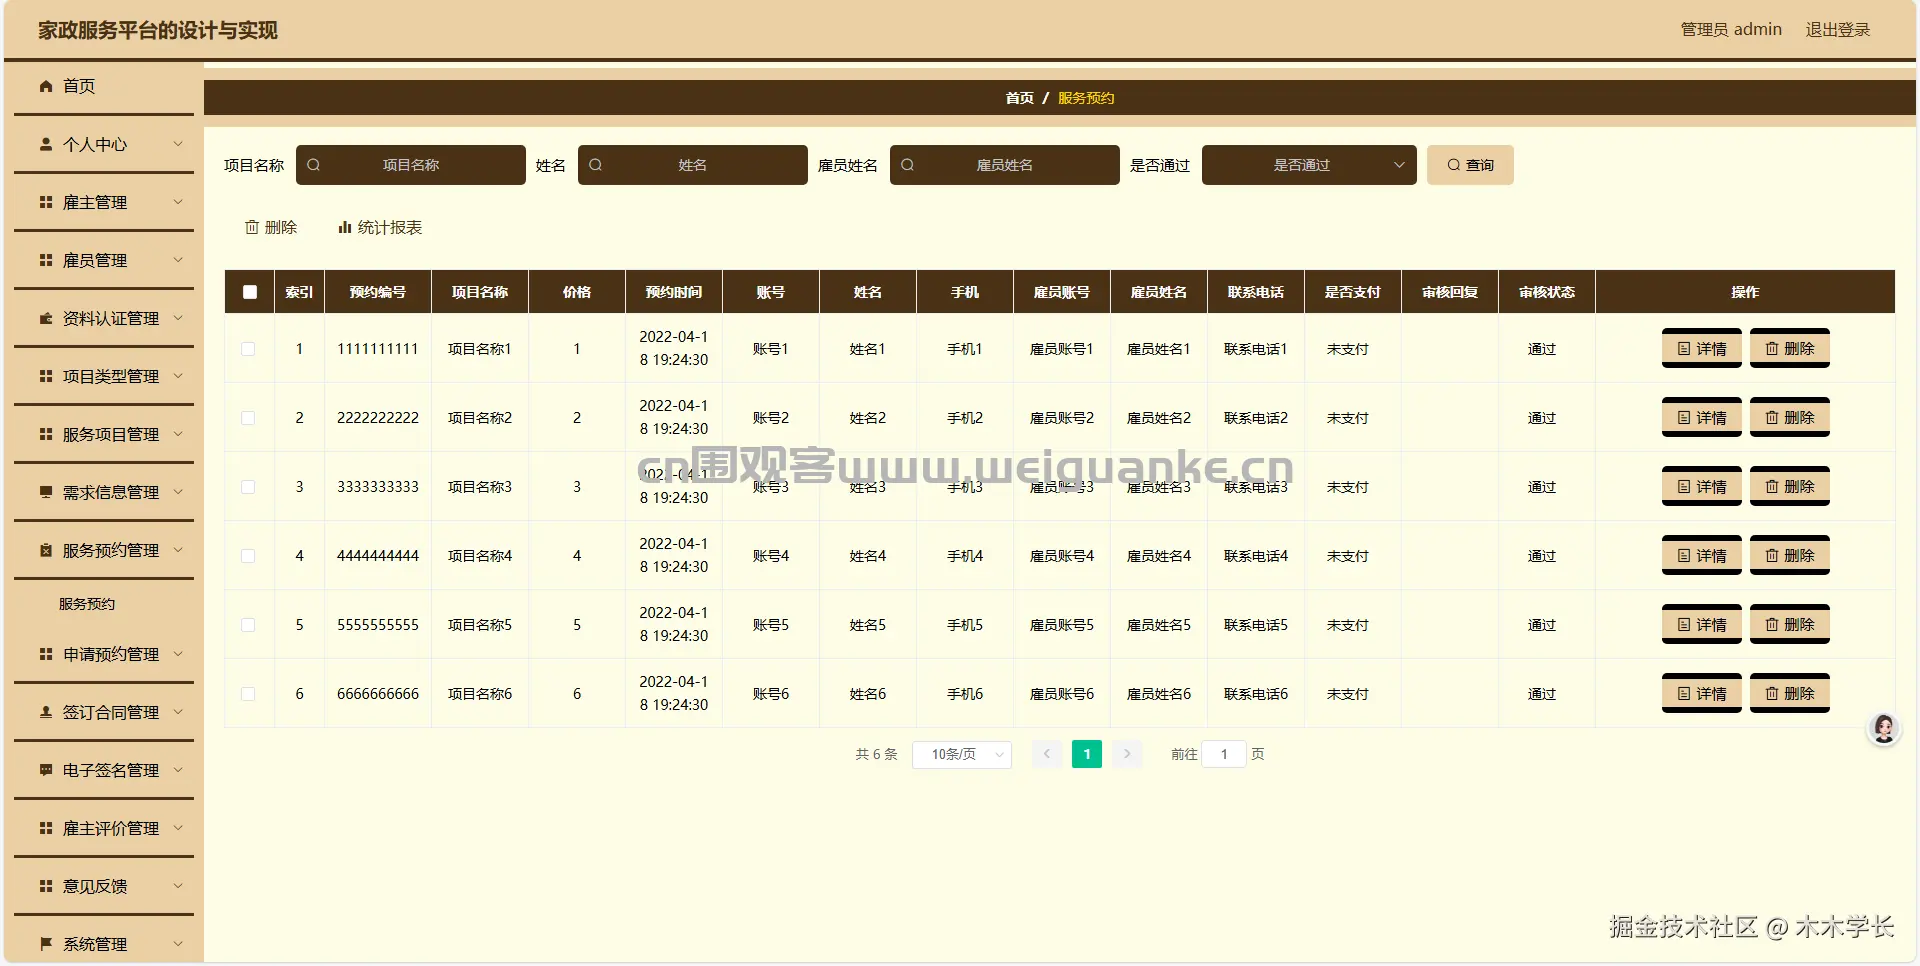The width and height of the screenshot is (1920, 966).
Task: Check the row with 预约编号 5555555555
Action: pos(248,625)
